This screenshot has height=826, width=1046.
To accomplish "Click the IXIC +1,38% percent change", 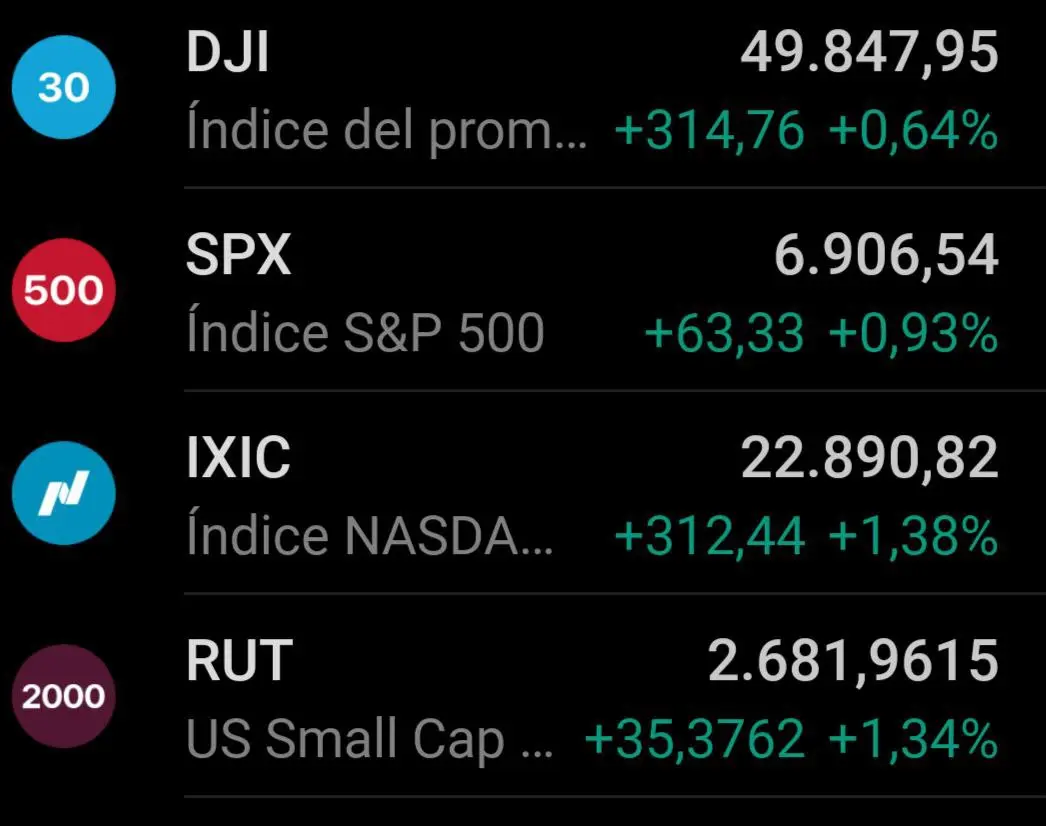I will coord(913,537).
